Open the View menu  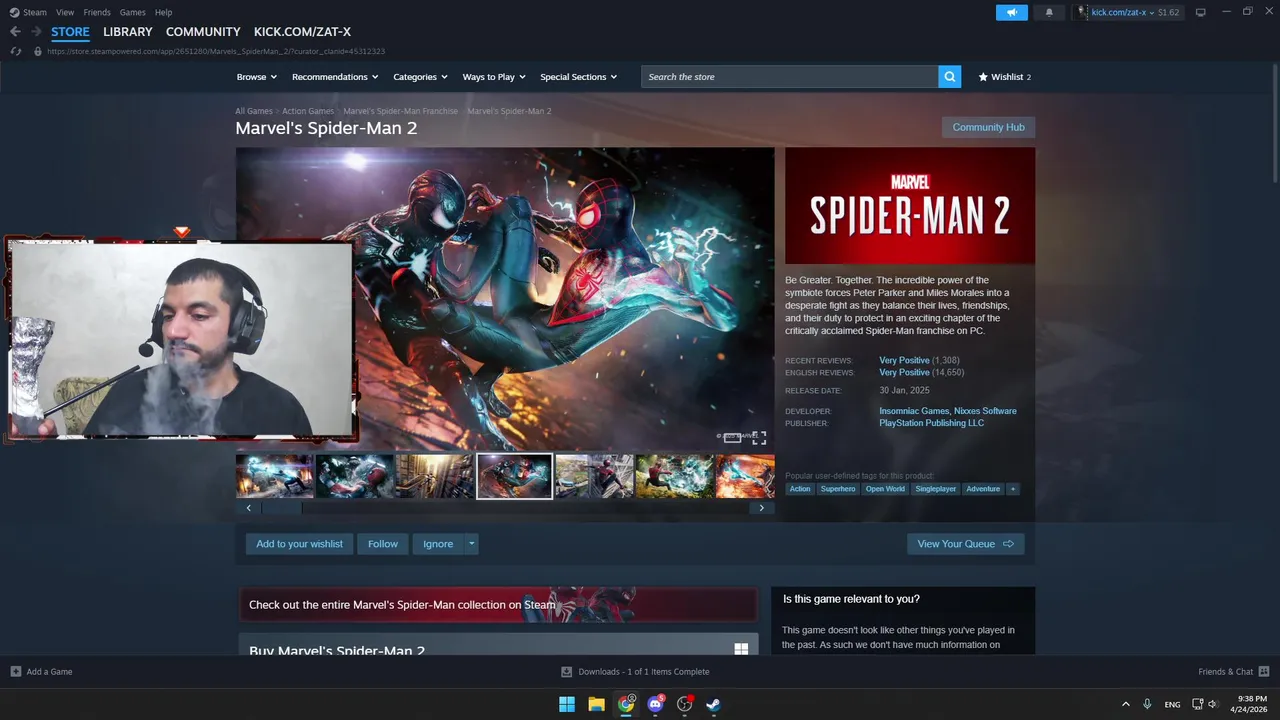click(x=65, y=12)
